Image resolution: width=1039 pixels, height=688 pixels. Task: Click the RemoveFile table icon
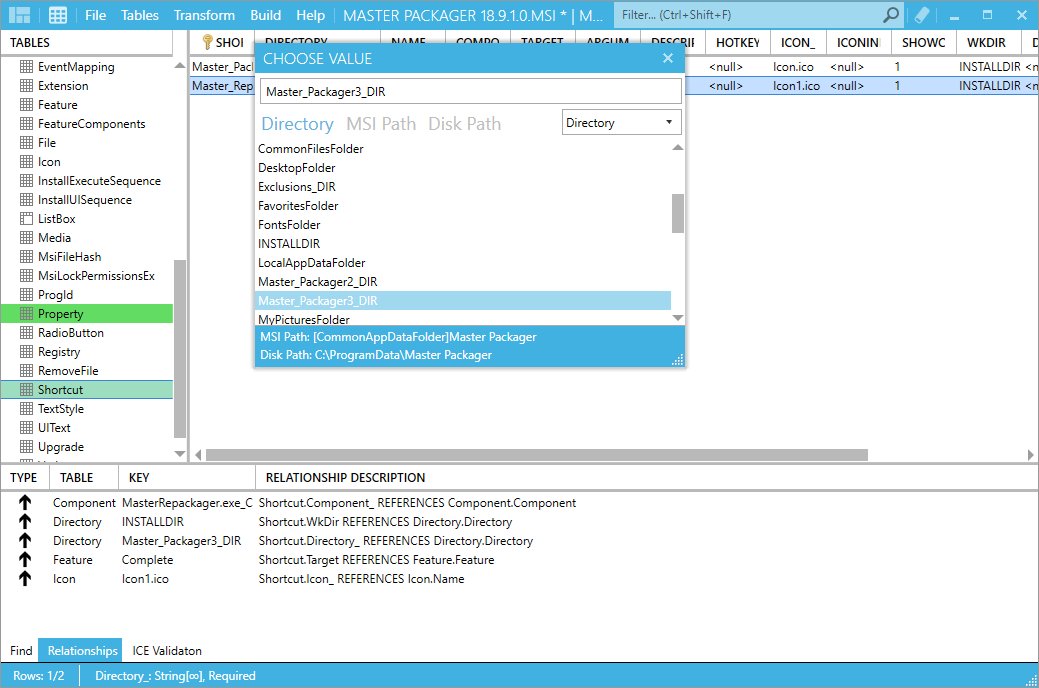27,371
